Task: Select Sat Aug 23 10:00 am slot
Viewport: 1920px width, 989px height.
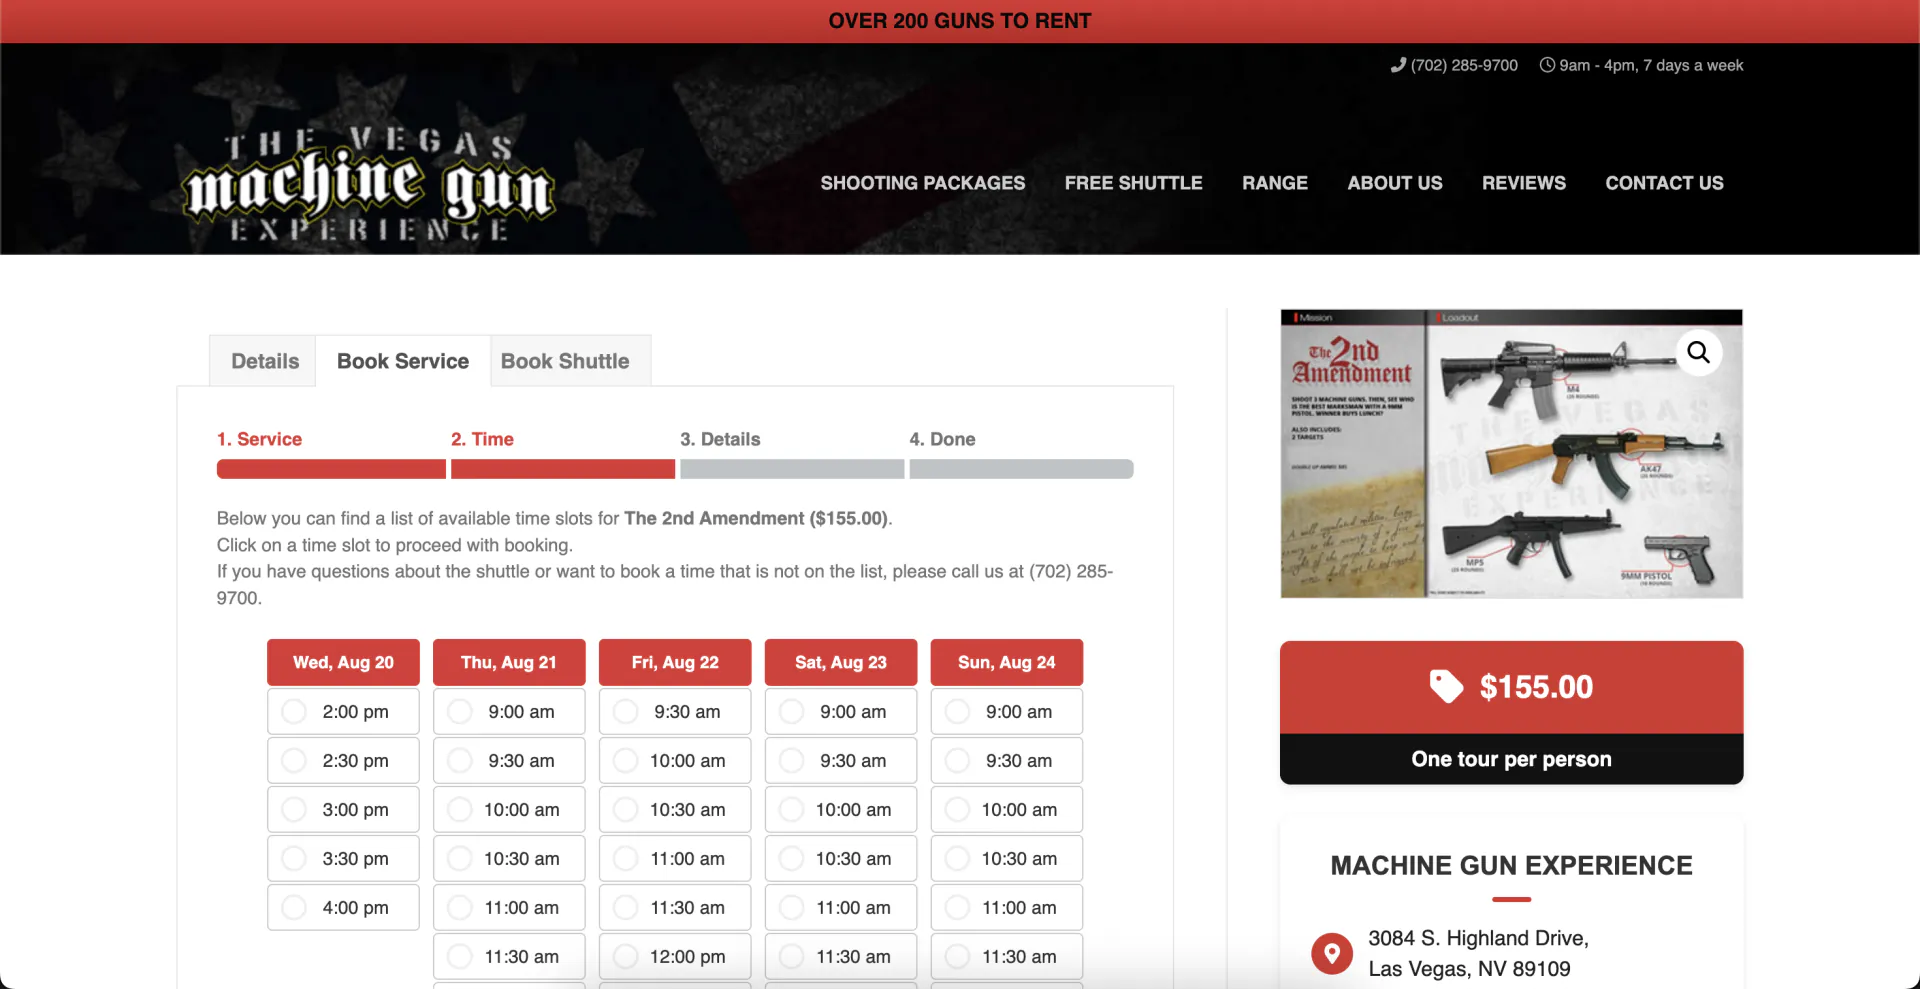Action: [x=841, y=810]
